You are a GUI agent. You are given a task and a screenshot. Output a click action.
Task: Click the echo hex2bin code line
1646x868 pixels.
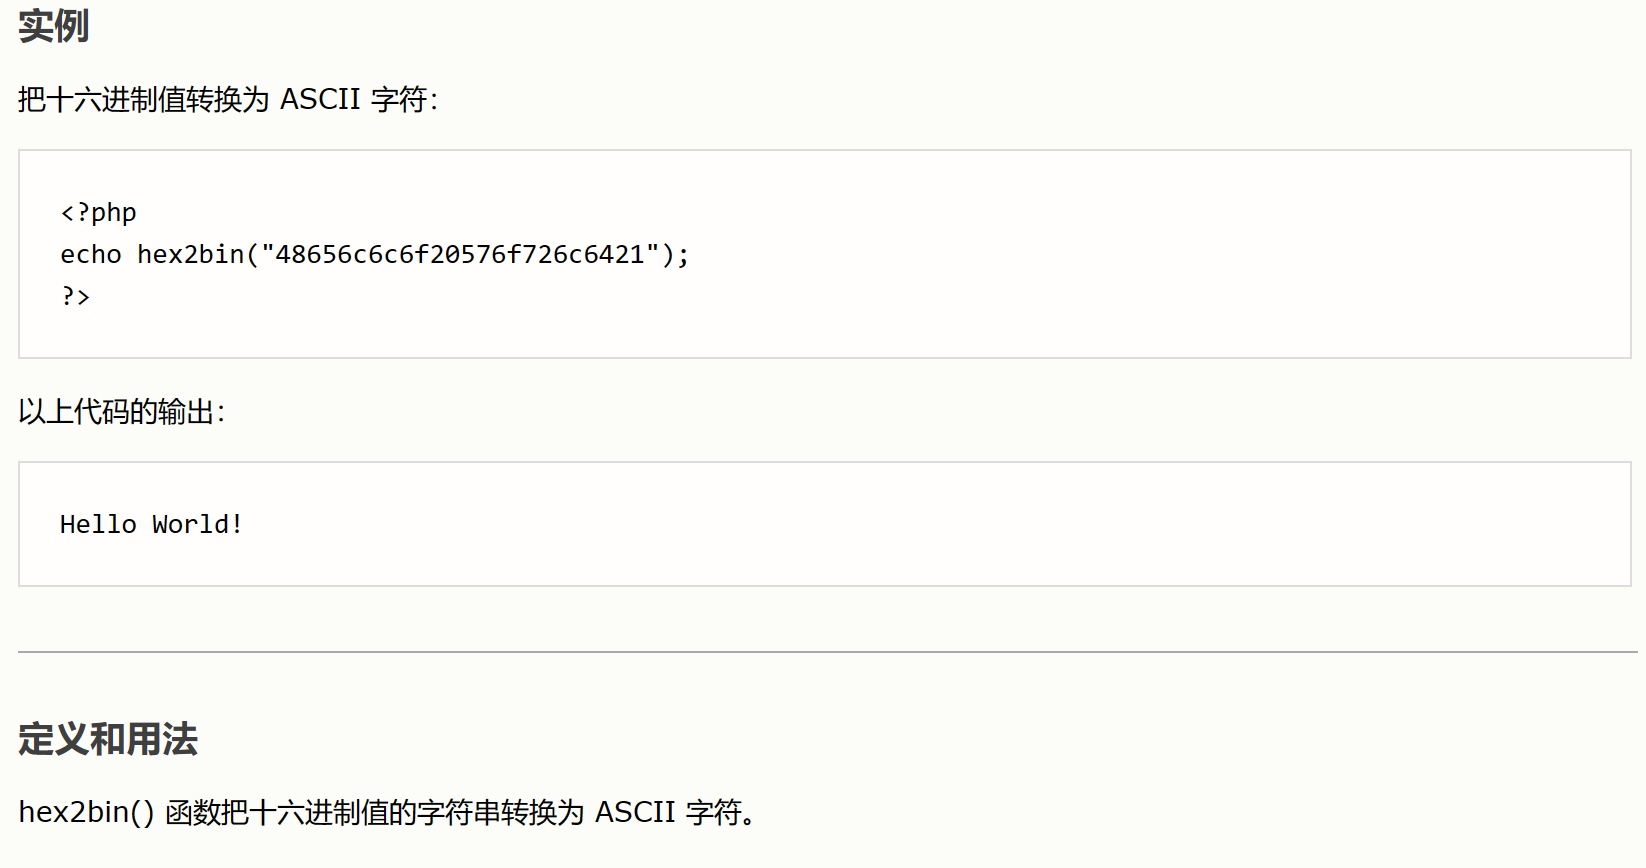pyautogui.click(x=375, y=254)
